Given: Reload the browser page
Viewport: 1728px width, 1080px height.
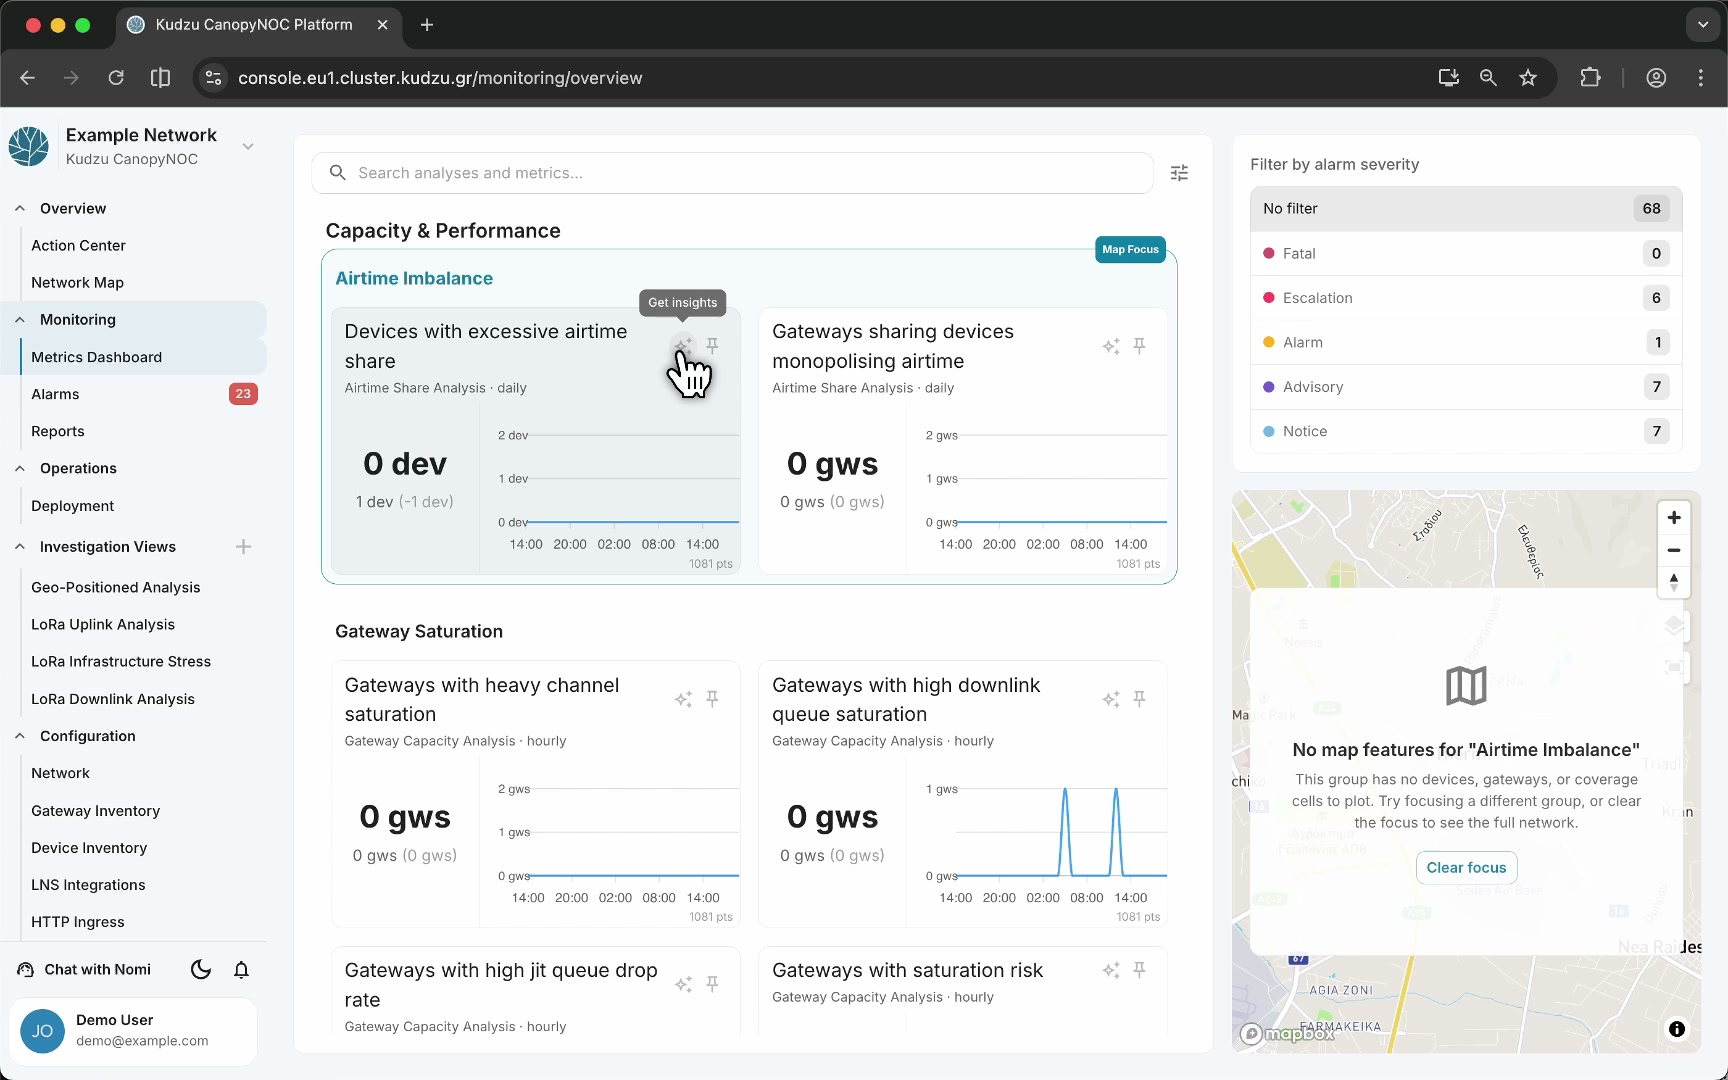Looking at the screenshot, I should click(116, 78).
